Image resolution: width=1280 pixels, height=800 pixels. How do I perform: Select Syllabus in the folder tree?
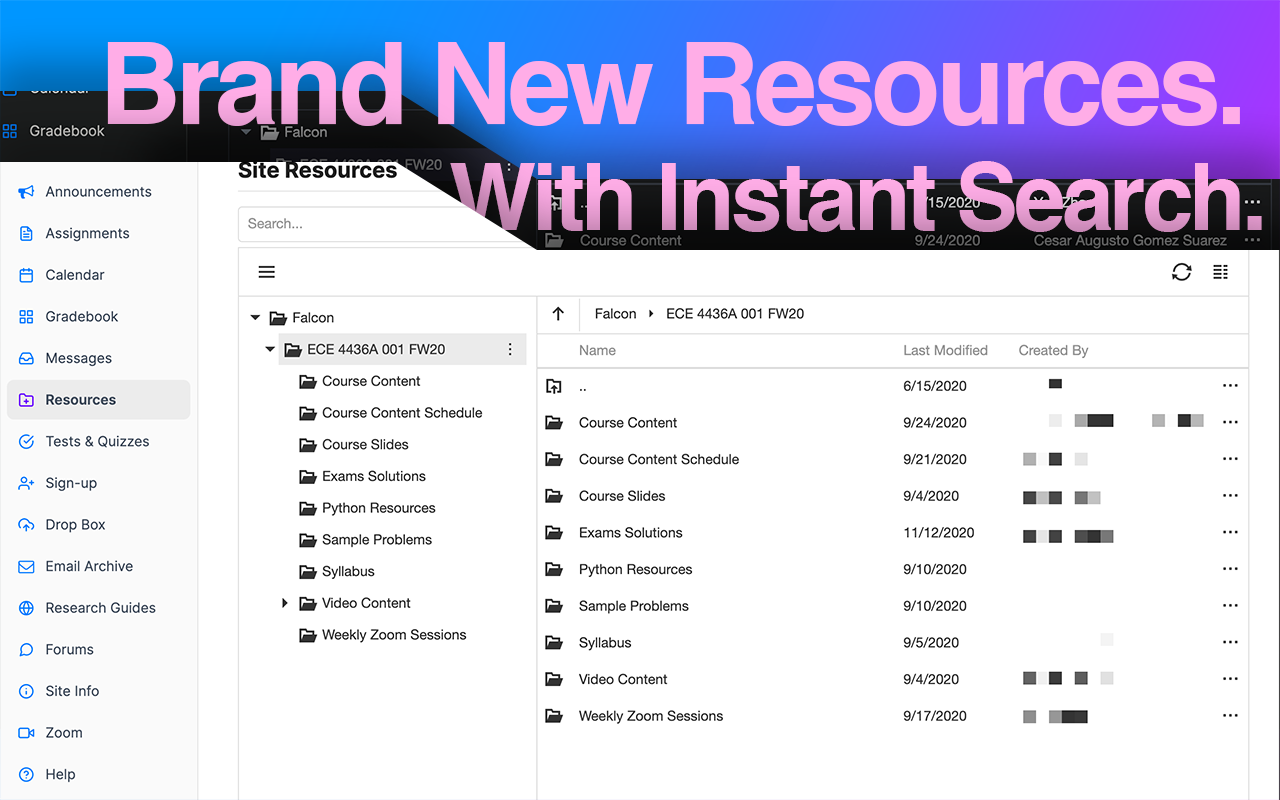(348, 572)
